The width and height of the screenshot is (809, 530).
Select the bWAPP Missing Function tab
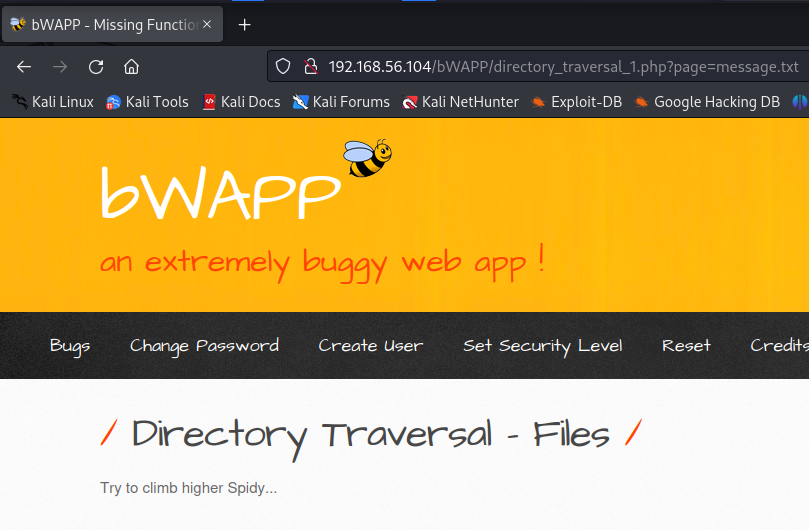112,24
